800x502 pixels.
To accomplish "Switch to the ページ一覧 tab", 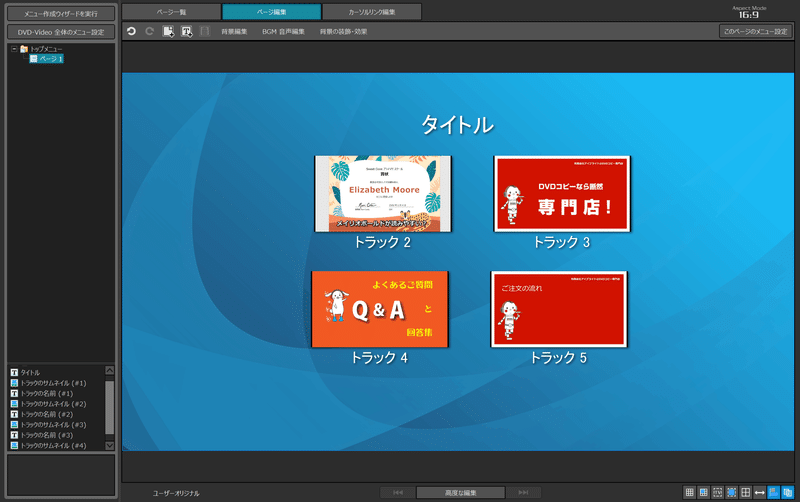I will coord(171,12).
